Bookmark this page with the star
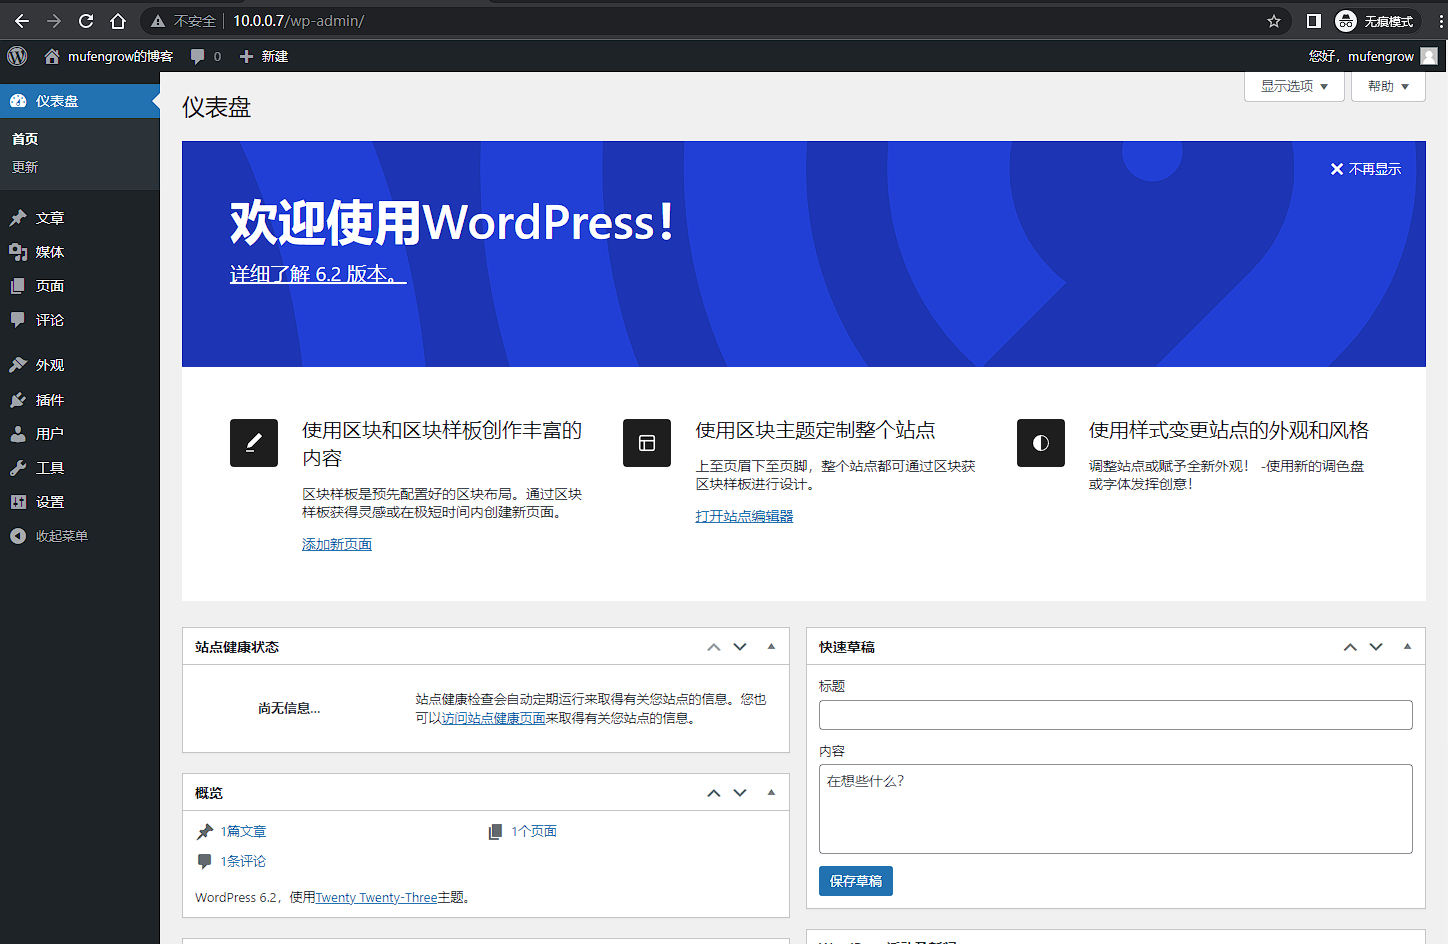Image resolution: width=1448 pixels, height=944 pixels. [x=1274, y=21]
